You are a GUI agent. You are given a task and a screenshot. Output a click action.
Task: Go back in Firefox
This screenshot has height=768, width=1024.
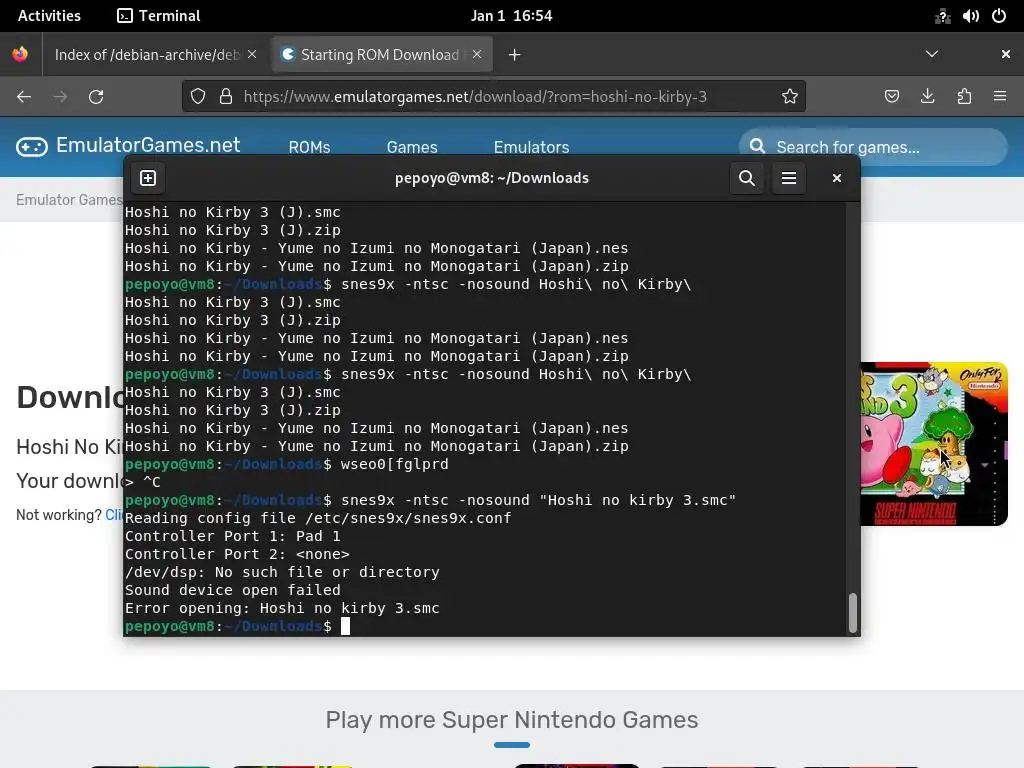[24, 97]
